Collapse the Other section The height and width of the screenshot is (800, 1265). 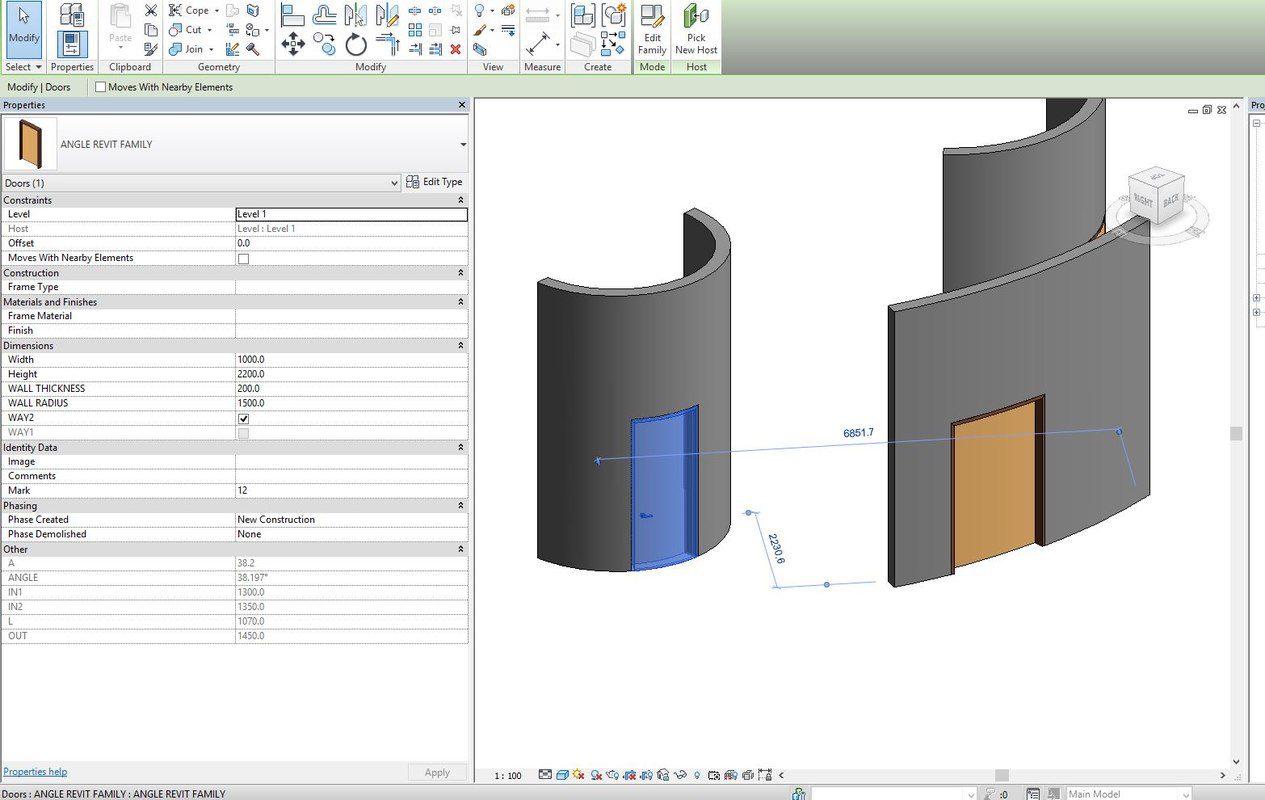click(461, 549)
